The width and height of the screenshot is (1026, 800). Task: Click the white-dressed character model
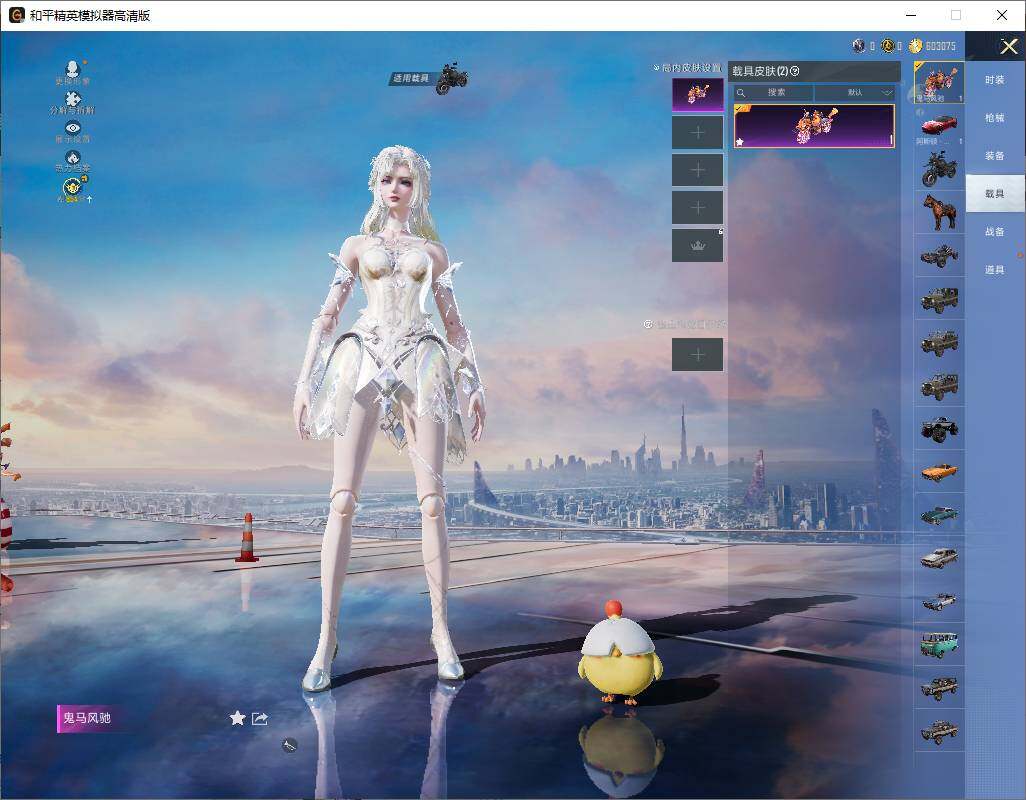(391, 419)
